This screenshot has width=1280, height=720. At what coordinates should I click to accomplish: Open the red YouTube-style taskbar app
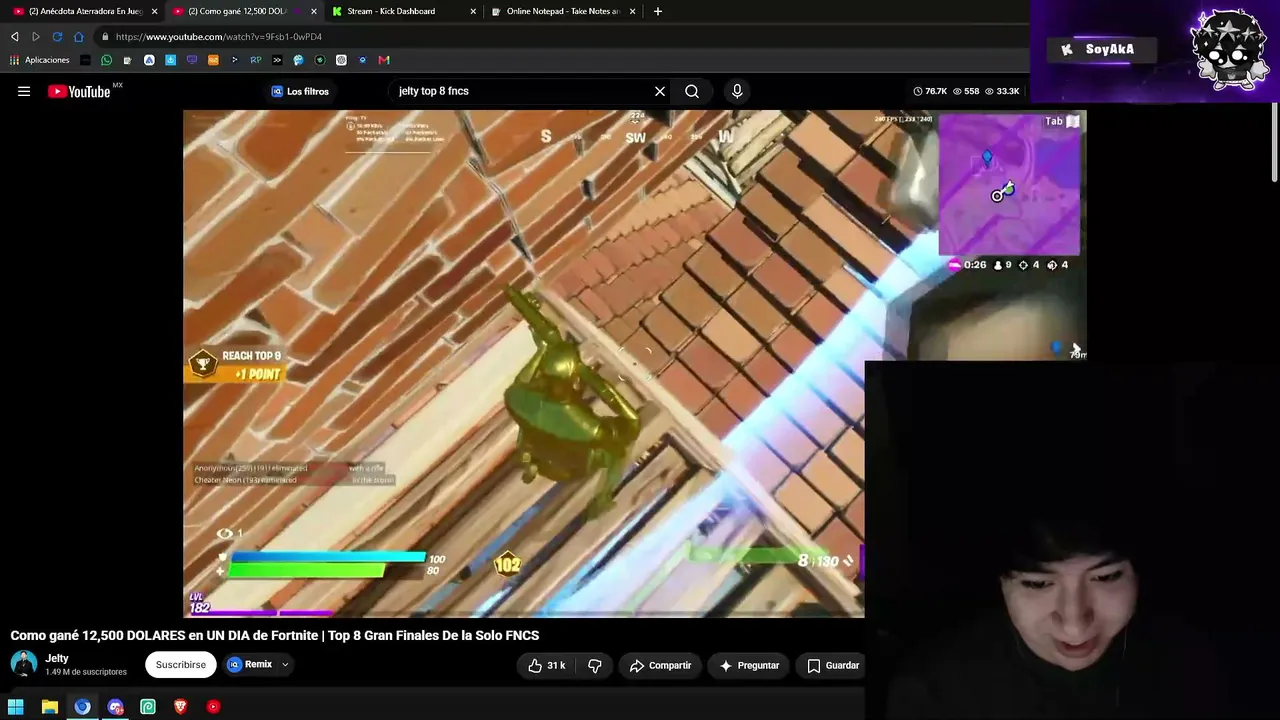[x=213, y=707]
